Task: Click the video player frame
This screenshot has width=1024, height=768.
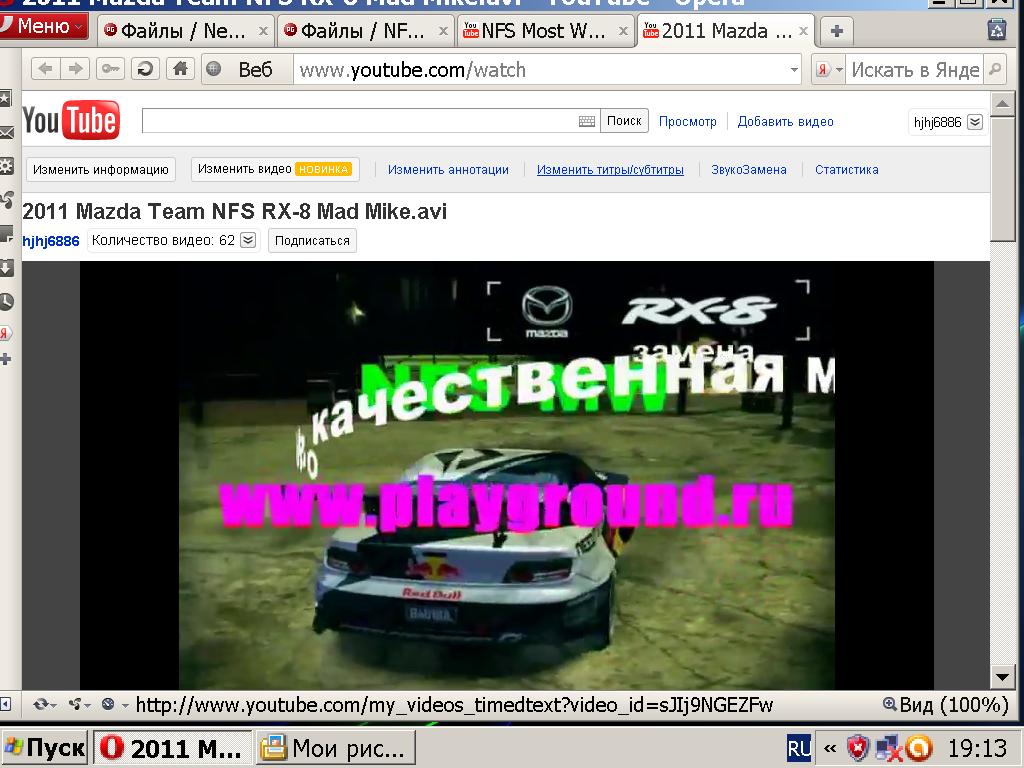Action: (507, 475)
